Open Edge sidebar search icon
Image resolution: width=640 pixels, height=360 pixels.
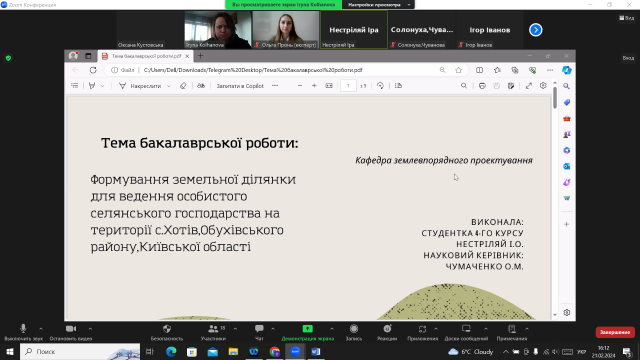(x=567, y=86)
